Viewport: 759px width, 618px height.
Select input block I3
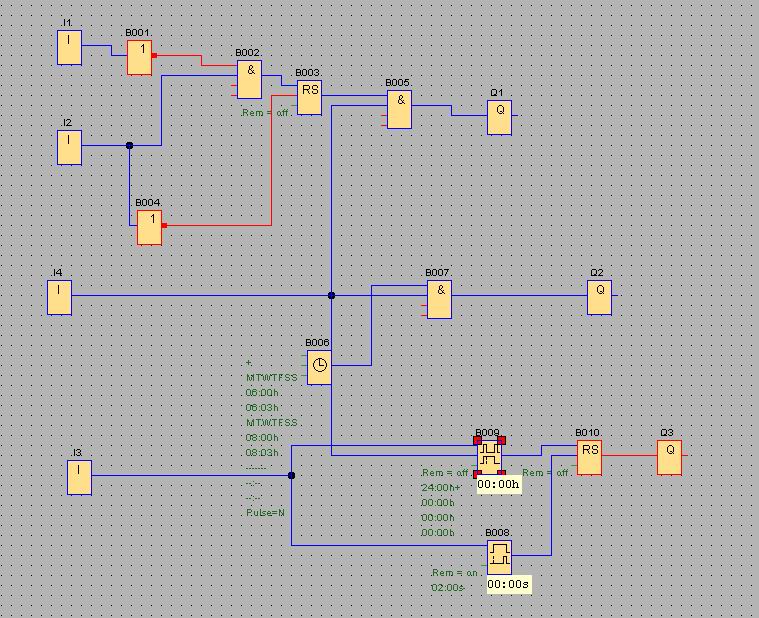[79, 478]
